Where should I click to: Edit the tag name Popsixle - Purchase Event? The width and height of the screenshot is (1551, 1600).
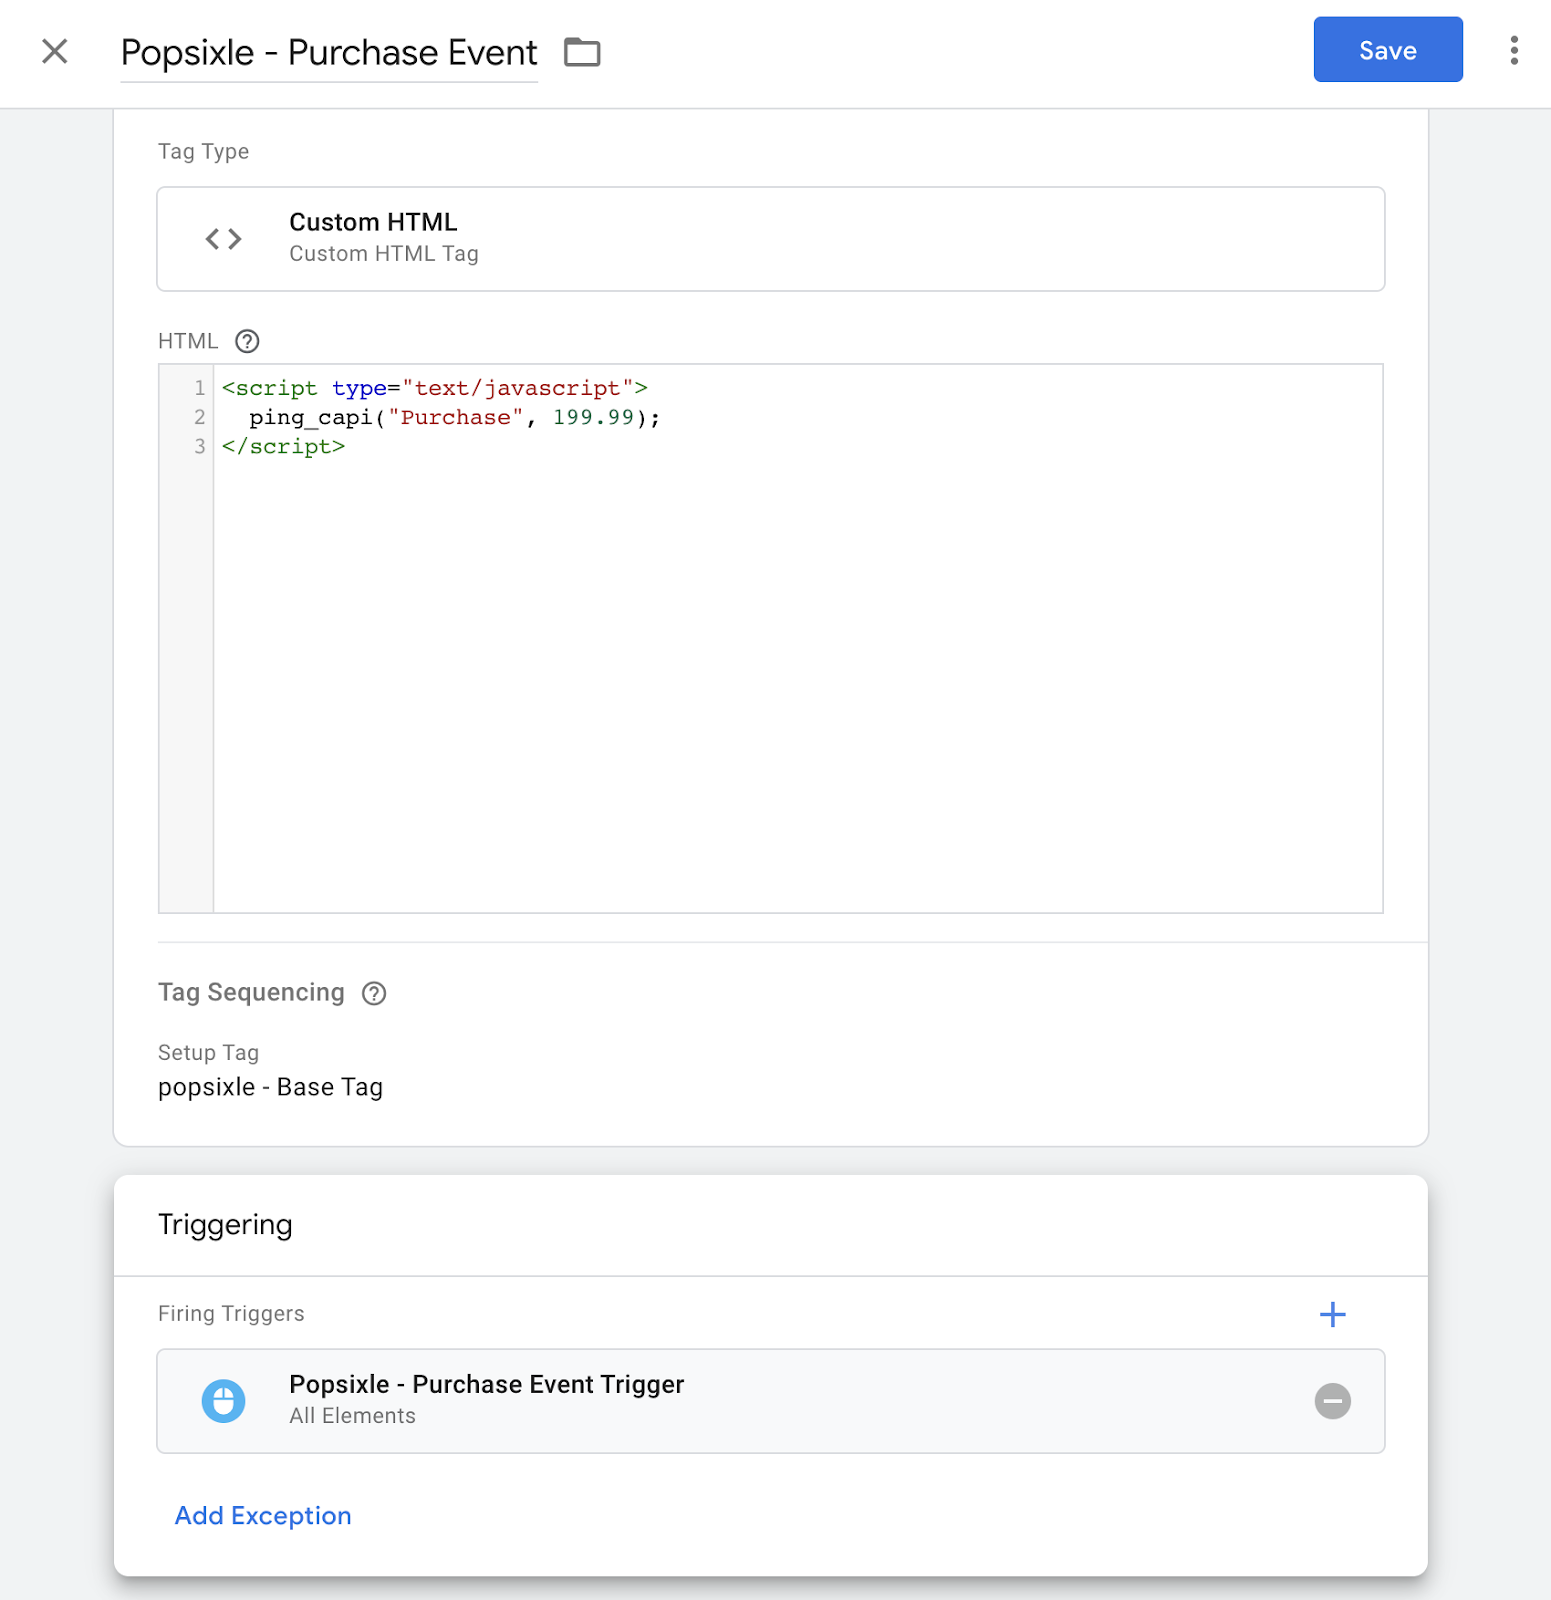coord(329,53)
